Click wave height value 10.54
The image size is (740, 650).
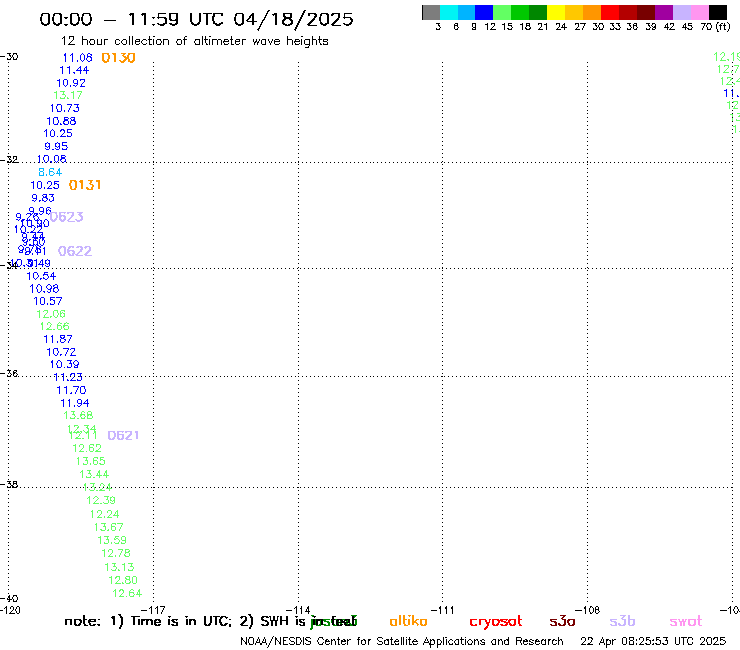tap(41, 276)
